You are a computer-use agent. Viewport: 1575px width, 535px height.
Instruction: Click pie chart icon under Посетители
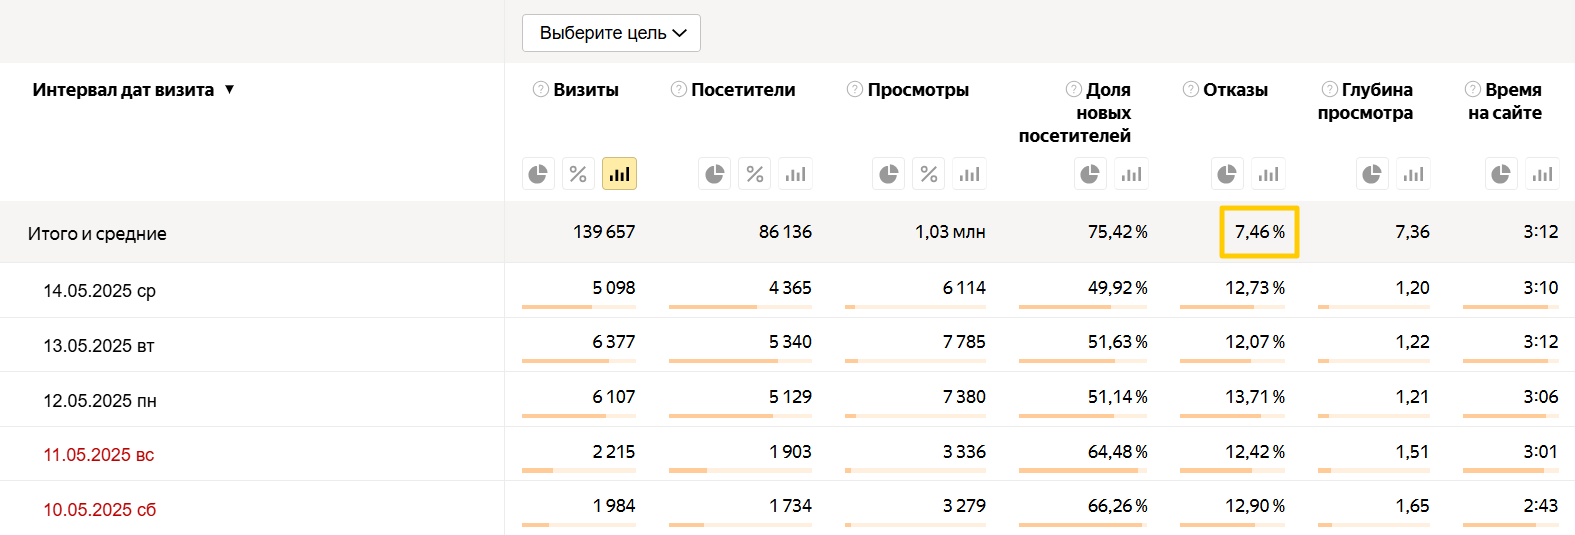[x=714, y=174]
